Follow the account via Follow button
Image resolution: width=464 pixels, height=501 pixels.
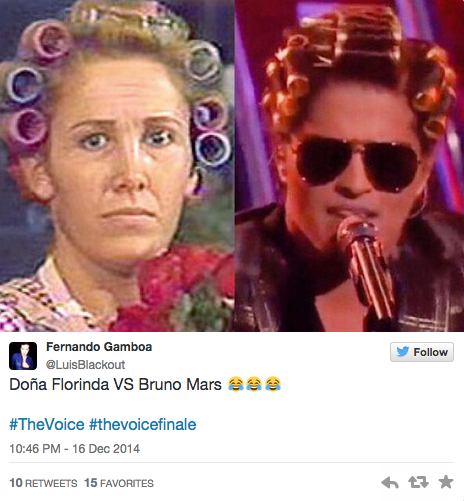[x=422, y=352]
